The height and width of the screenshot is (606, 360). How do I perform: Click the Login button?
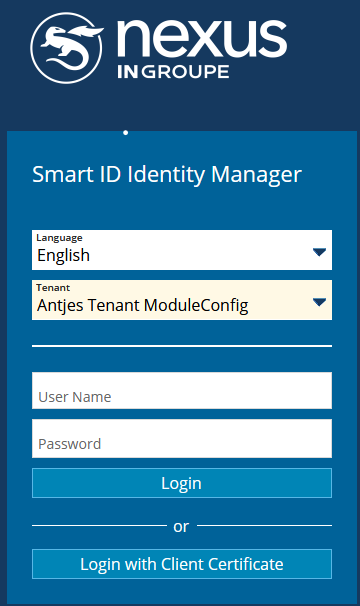coord(182,483)
